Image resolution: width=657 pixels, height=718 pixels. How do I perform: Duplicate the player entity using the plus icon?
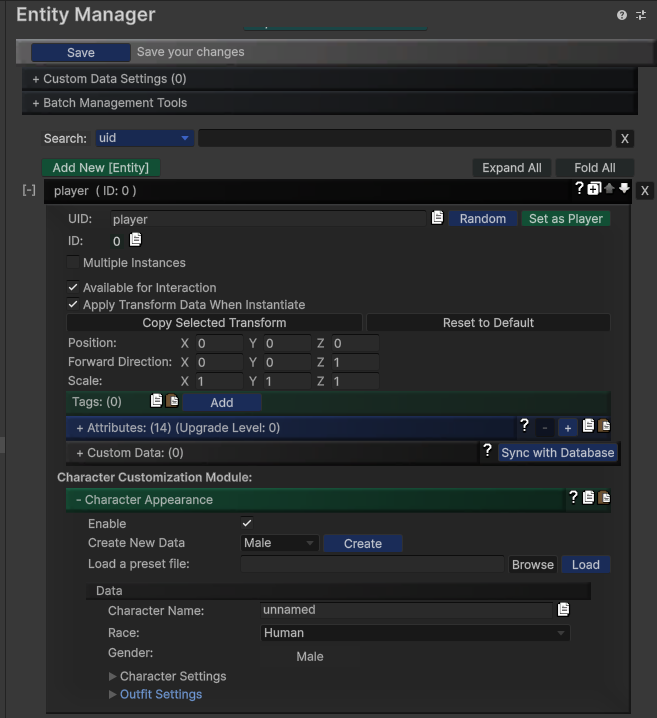point(594,189)
